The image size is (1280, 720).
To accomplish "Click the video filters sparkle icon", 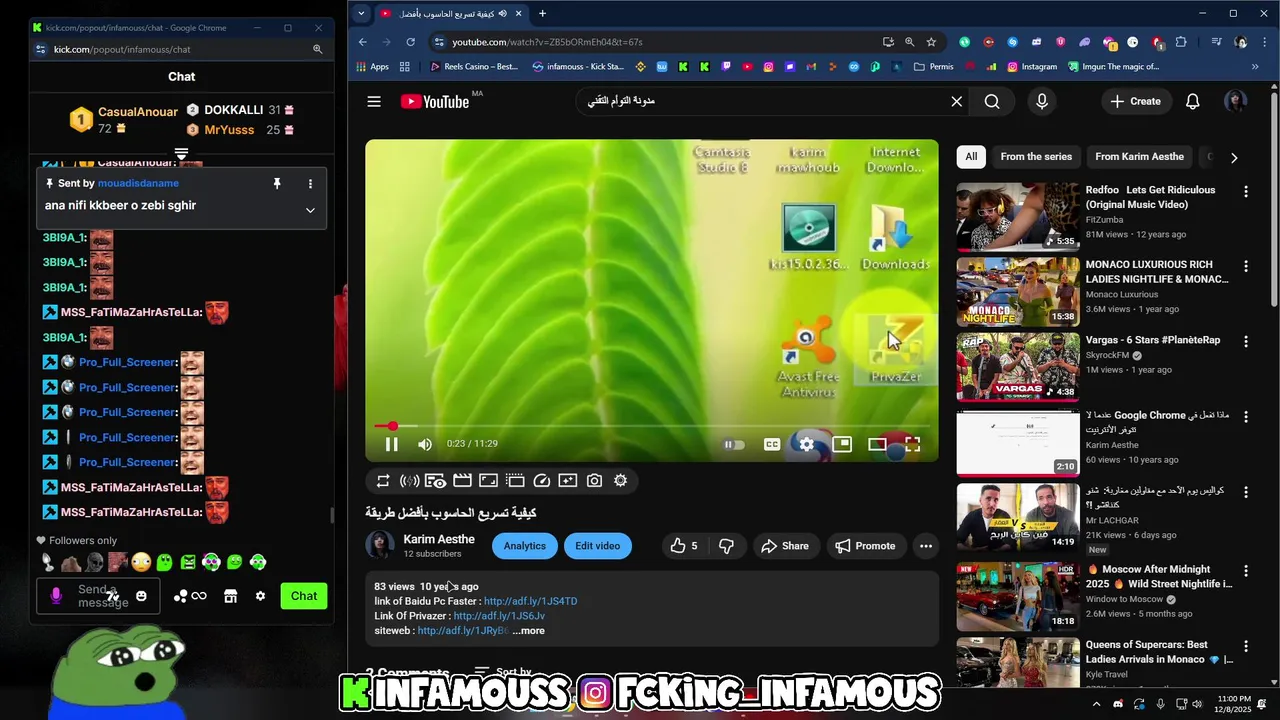I will pos(568,481).
